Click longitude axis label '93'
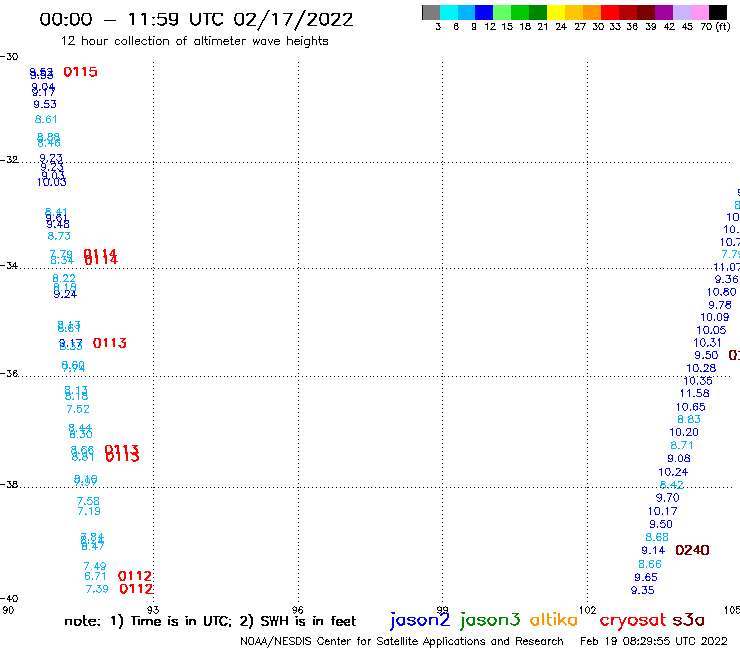The image size is (740, 650). point(153,610)
